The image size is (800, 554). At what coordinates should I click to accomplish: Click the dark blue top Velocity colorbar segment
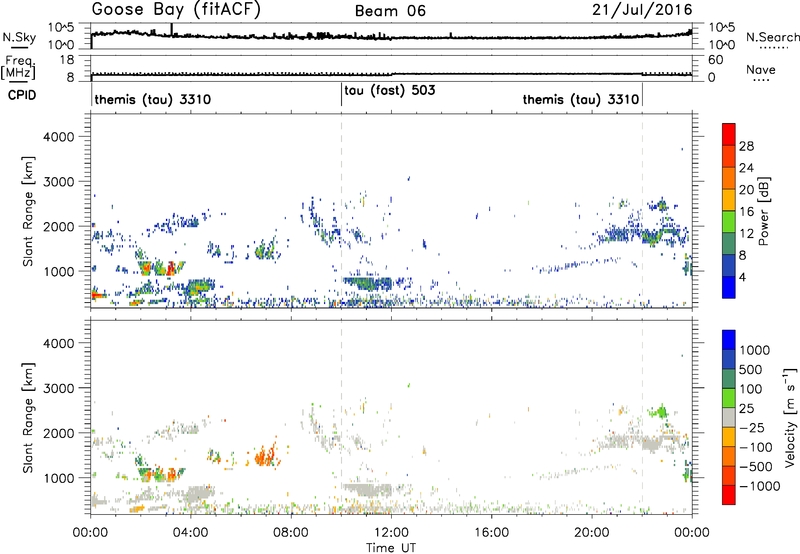tap(729, 340)
